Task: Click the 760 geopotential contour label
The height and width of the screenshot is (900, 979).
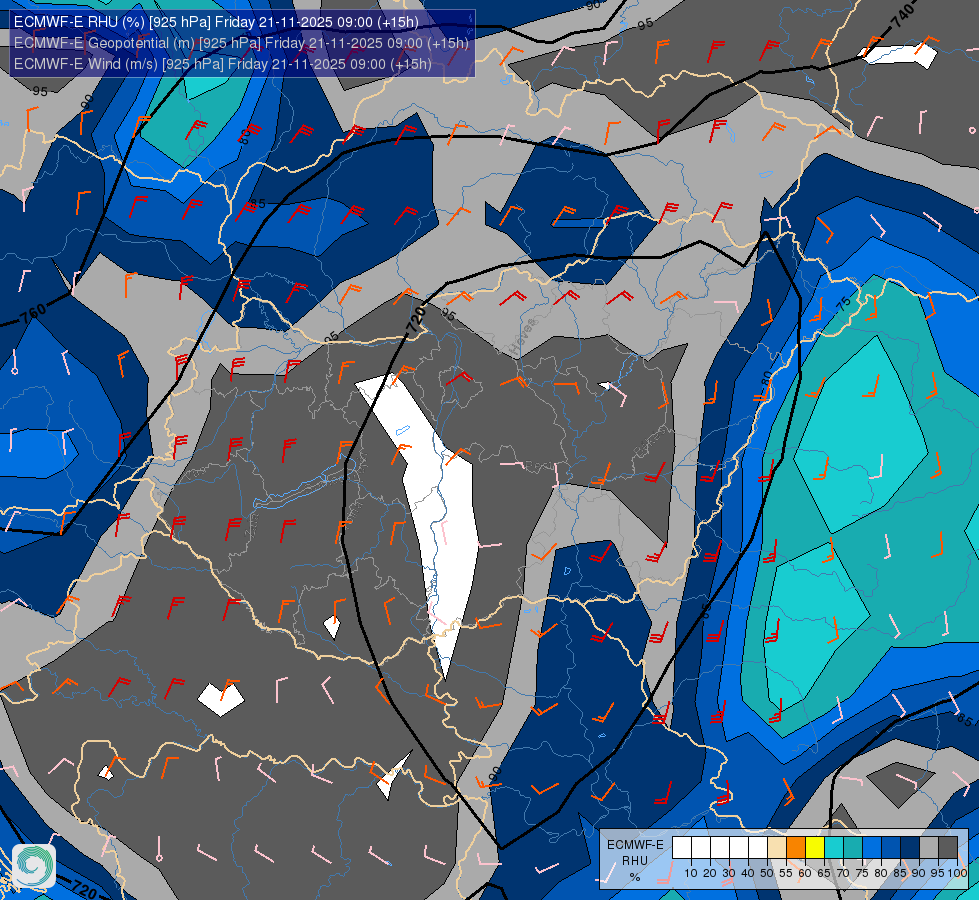Action: 33,313
